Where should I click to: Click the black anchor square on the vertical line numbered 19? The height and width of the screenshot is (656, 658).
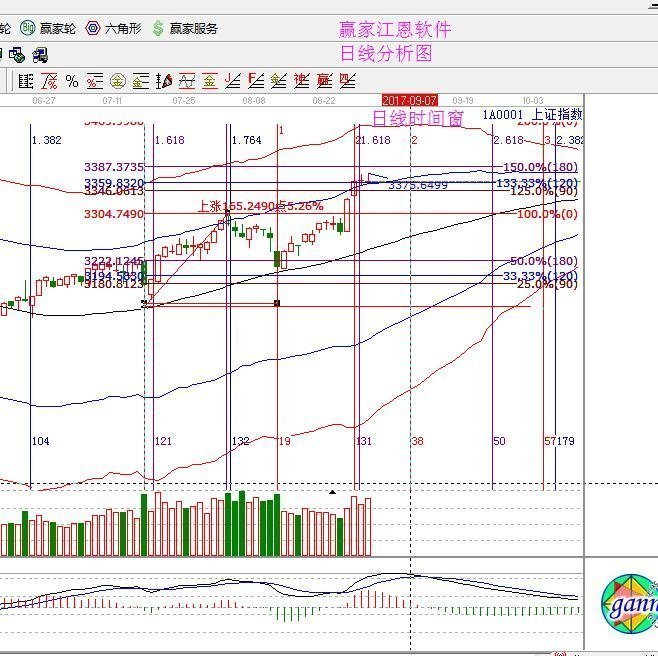(277, 303)
